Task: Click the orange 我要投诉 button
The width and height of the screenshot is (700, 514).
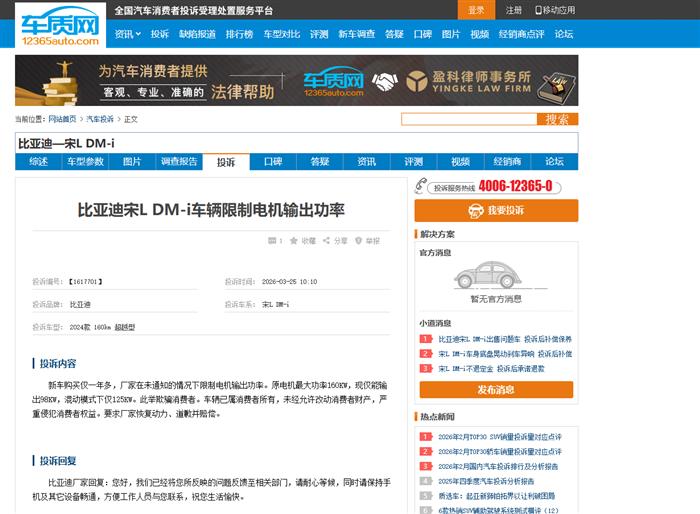Action: (496, 210)
